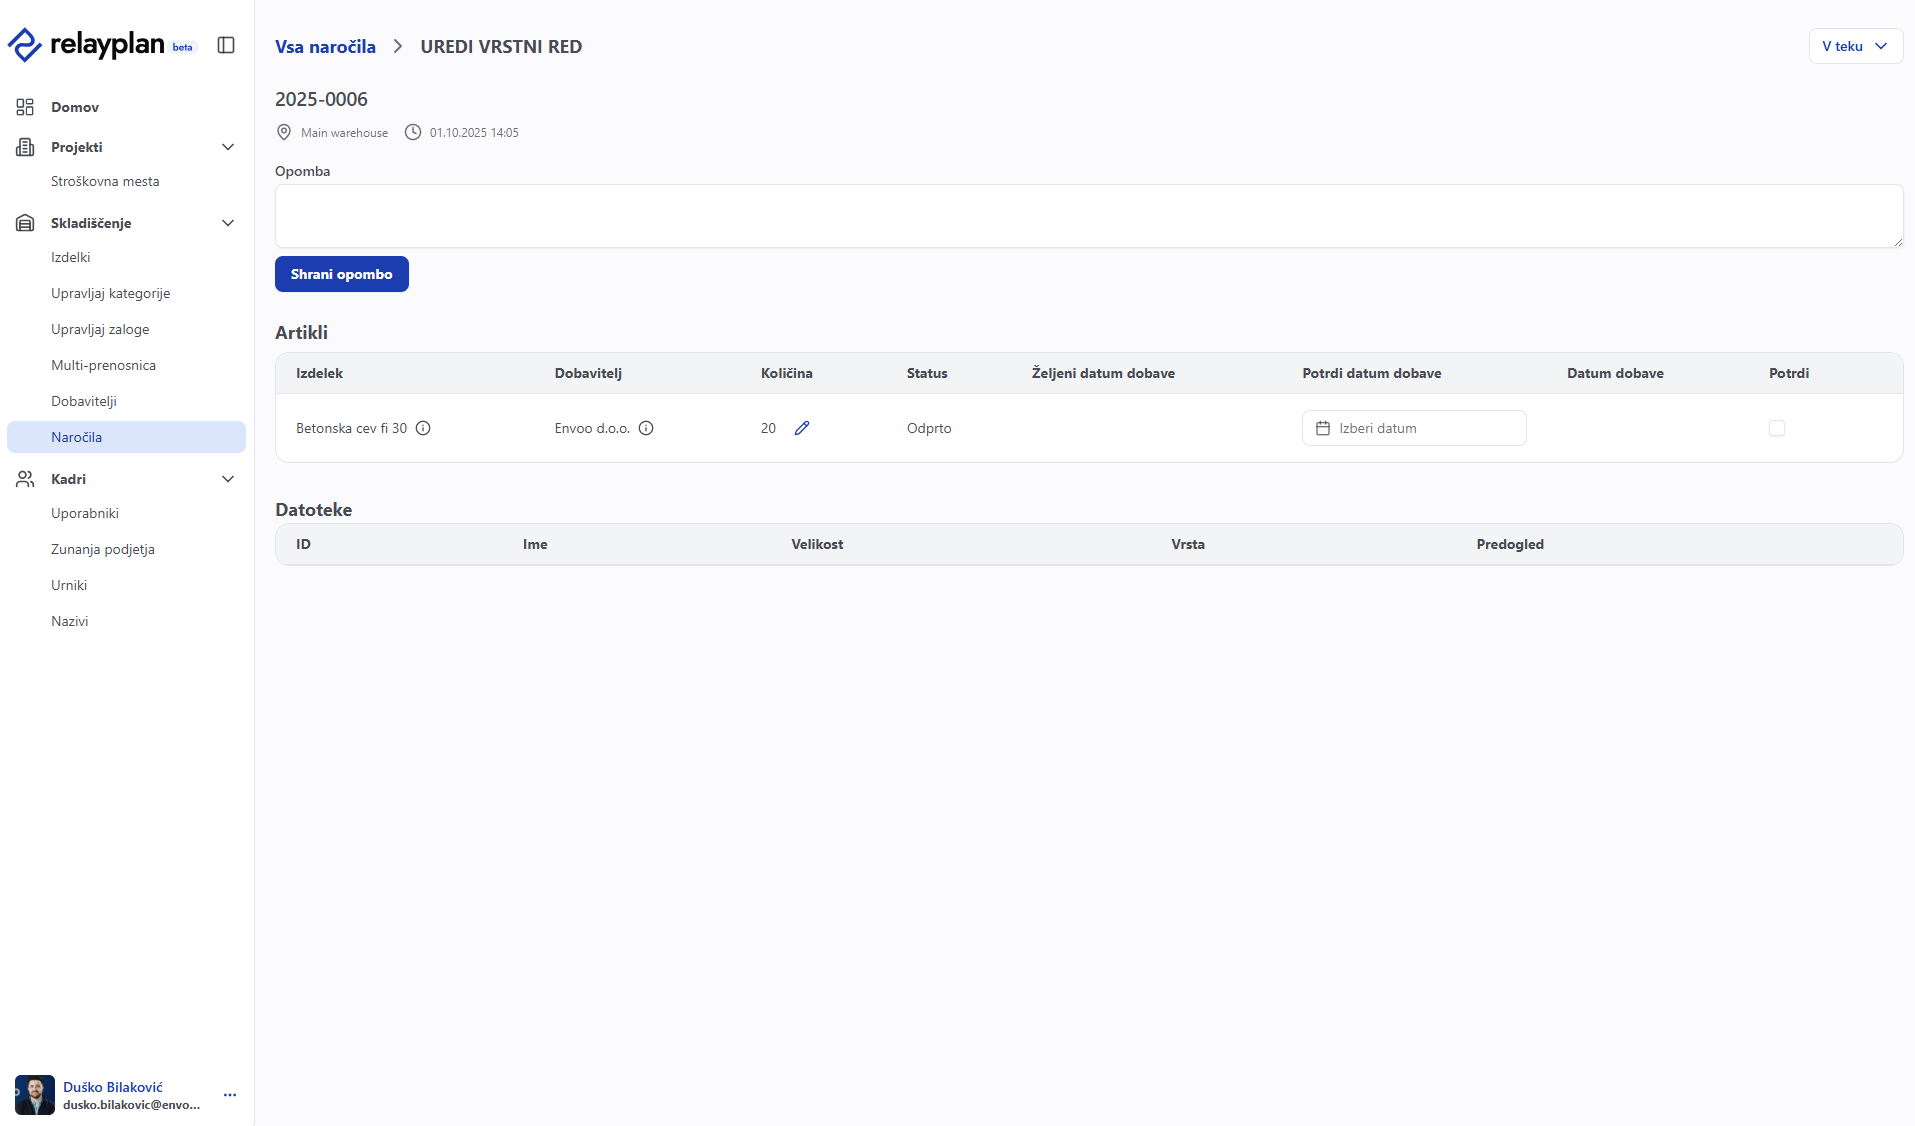Screen dimensions: 1915x1126
Task: Click order number 2025-0006
Action: click(x=321, y=99)
